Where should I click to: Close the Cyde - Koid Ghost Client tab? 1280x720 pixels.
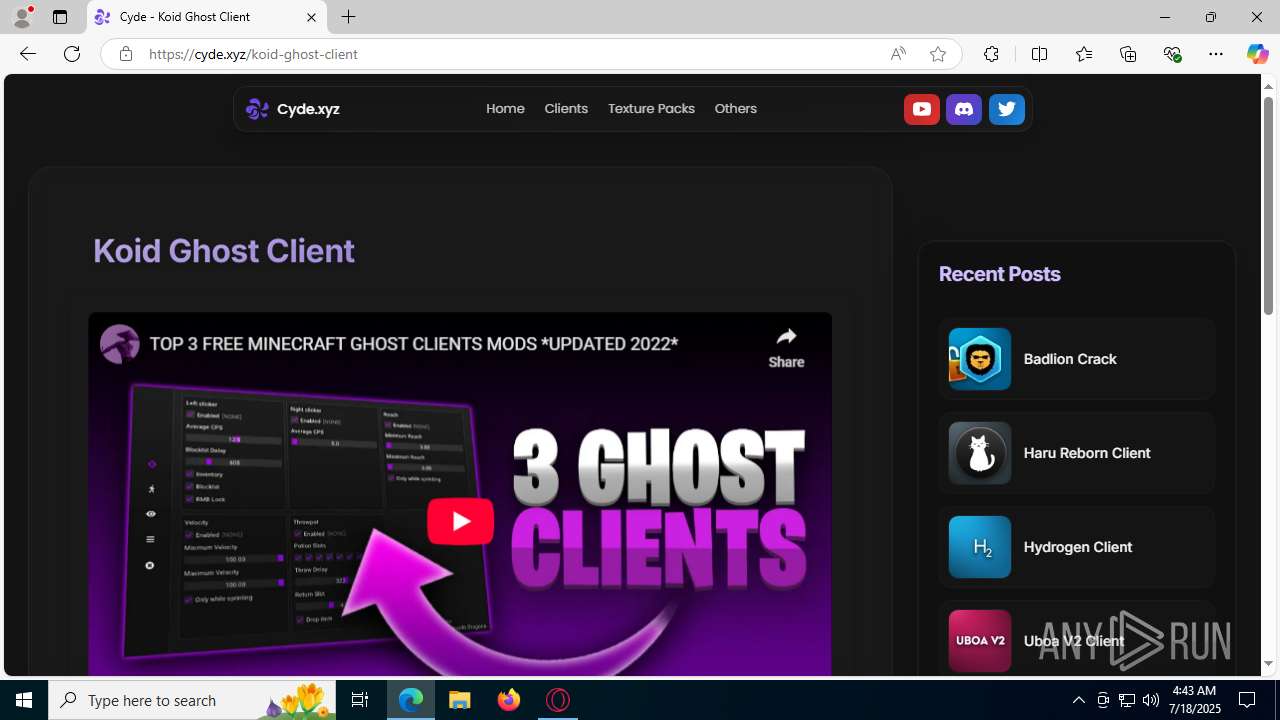(x=311, y=17)
